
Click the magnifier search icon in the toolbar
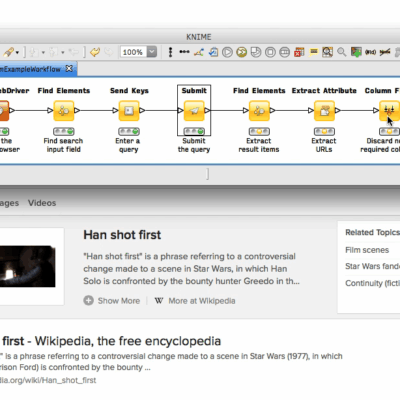coord(342,52)
